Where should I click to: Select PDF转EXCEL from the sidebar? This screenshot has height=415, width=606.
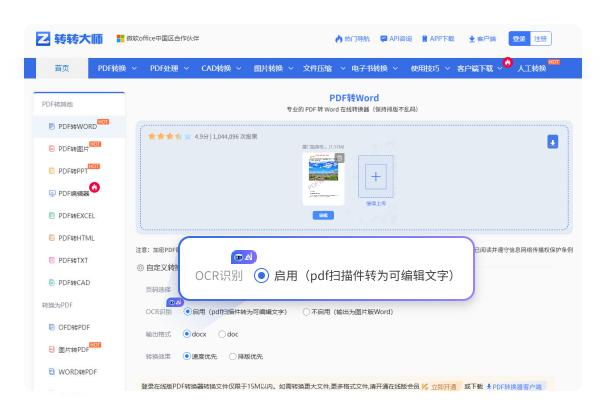point(76,215)
